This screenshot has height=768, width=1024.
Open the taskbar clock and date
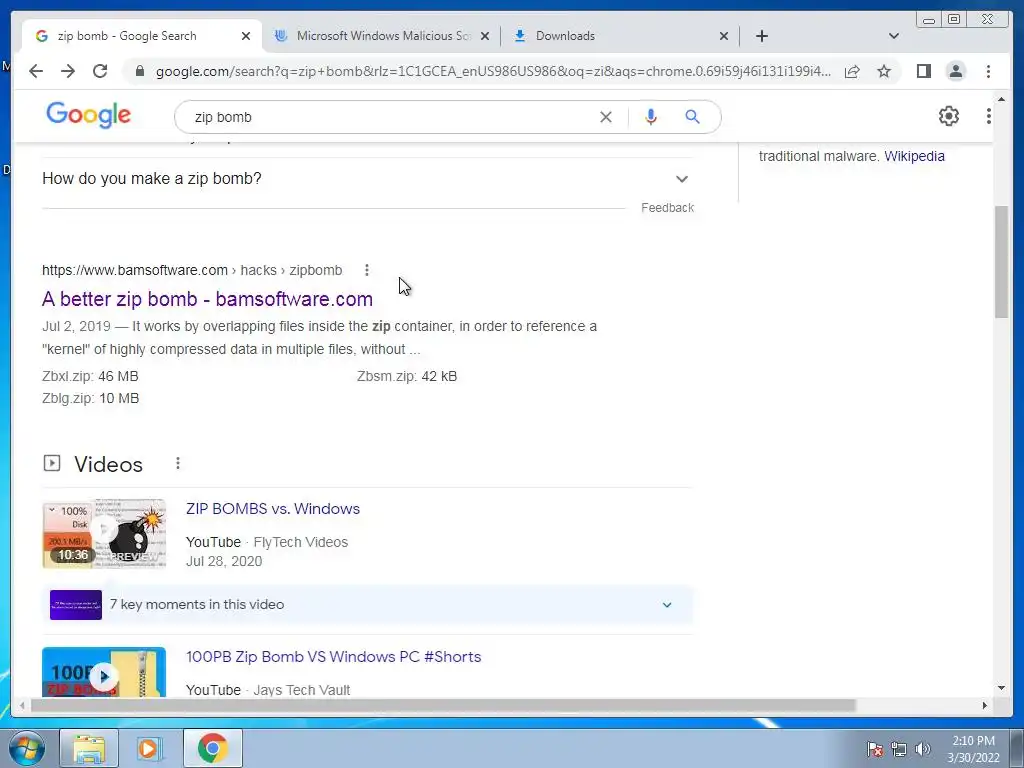(x=973, y=749)
